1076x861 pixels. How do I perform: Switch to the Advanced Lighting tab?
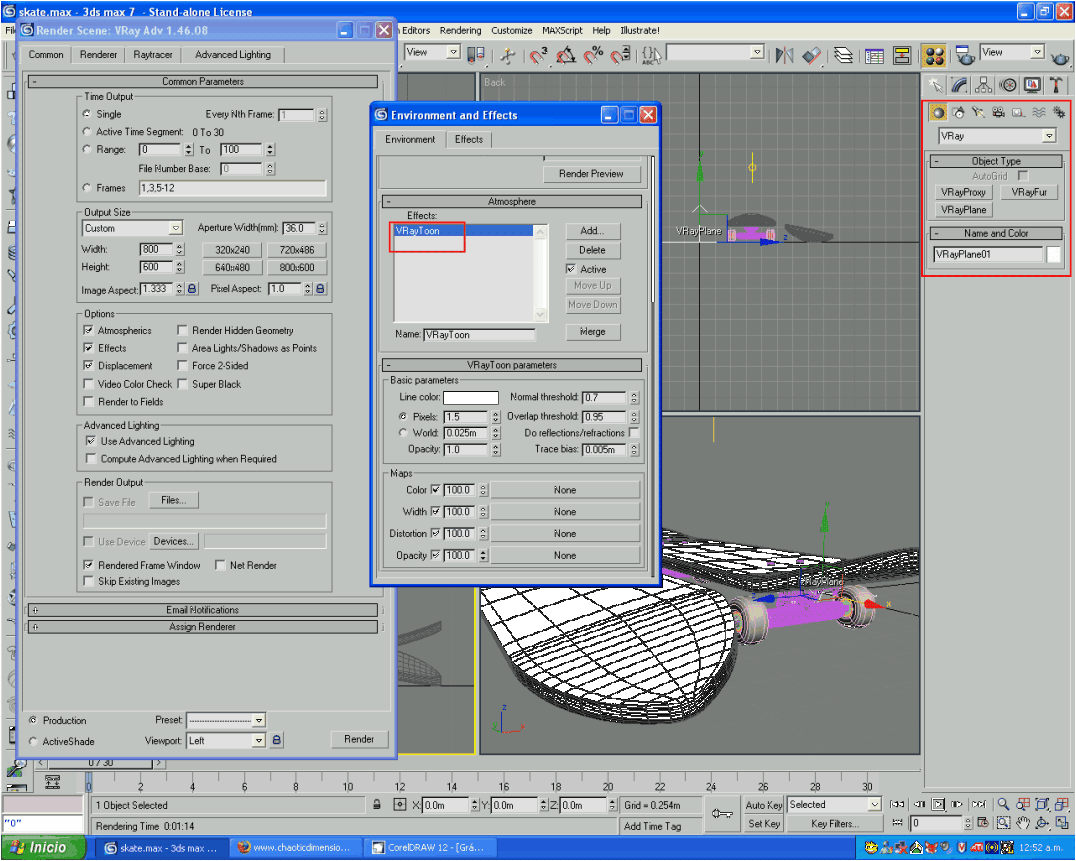point(233,55)
